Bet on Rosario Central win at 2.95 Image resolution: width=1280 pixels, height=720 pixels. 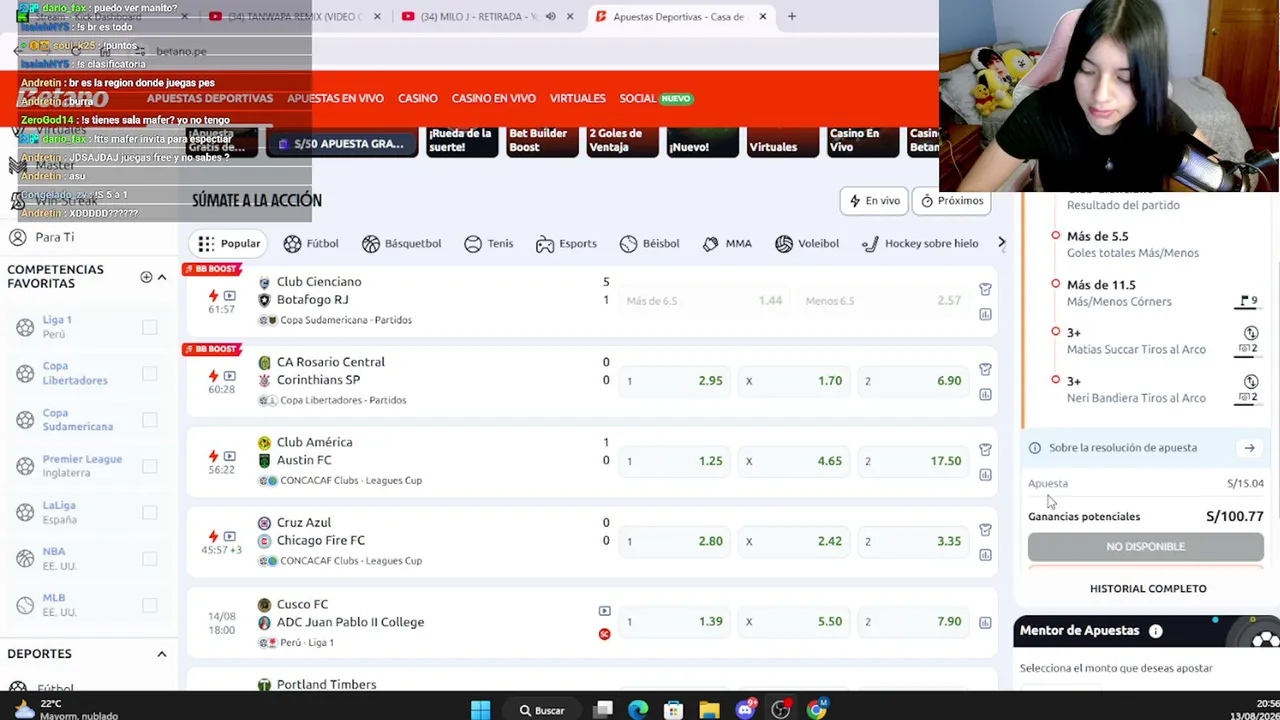tap(672, 381)
